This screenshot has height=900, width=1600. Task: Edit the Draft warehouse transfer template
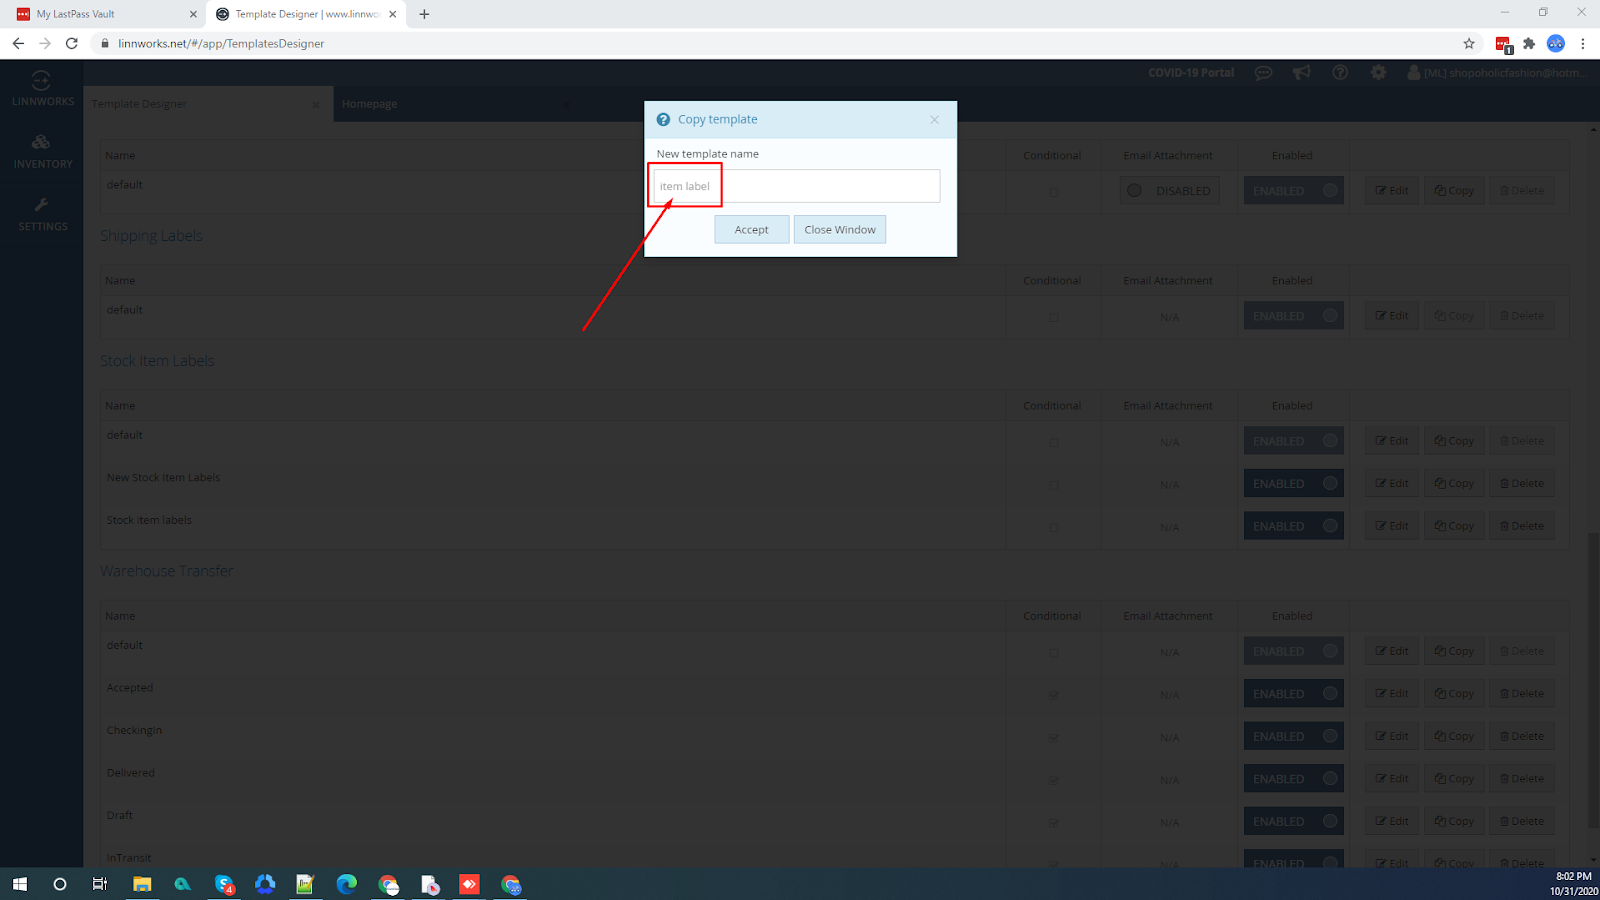click(x=1392, y=822)
